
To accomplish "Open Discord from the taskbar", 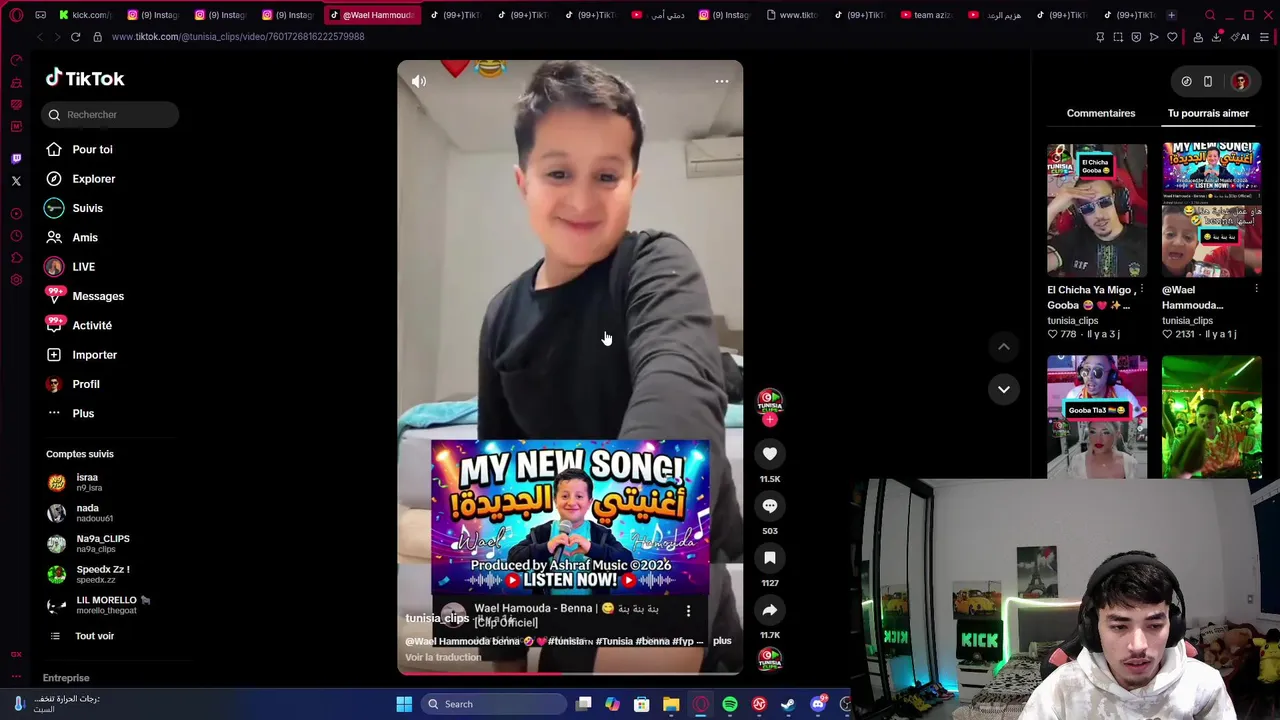I will 818,704.
